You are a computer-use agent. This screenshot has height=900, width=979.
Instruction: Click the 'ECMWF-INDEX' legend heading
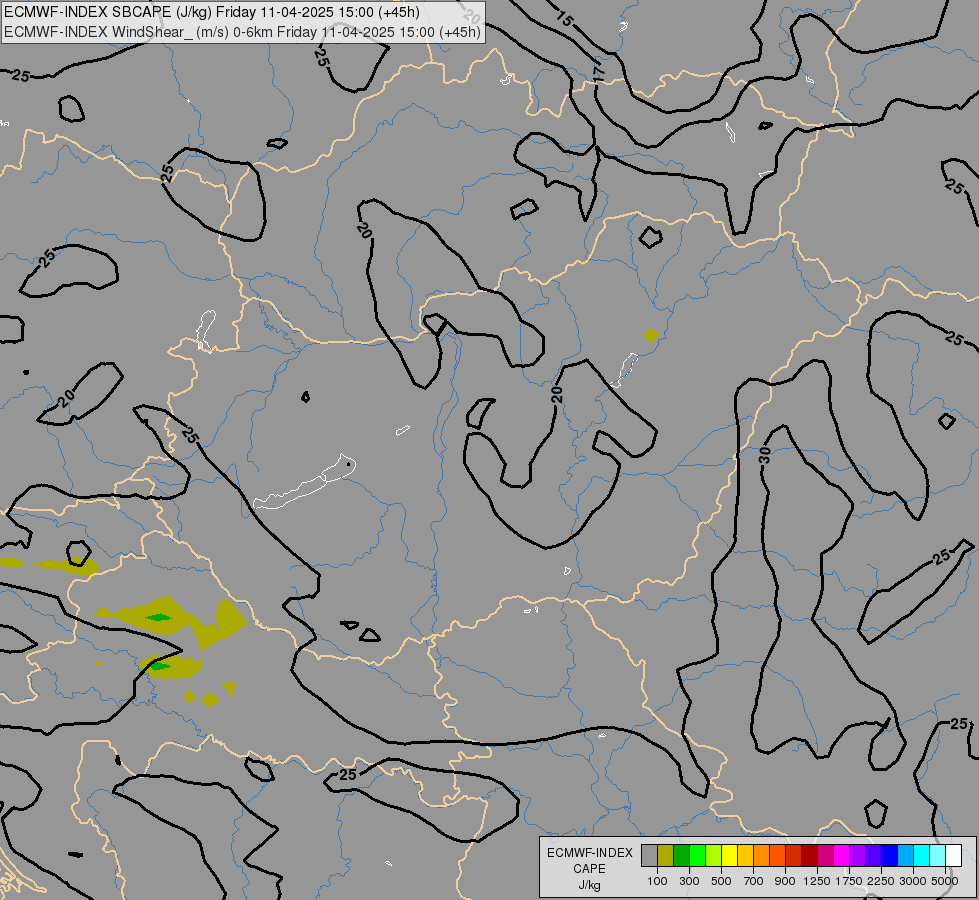click(x=589, y=853)
